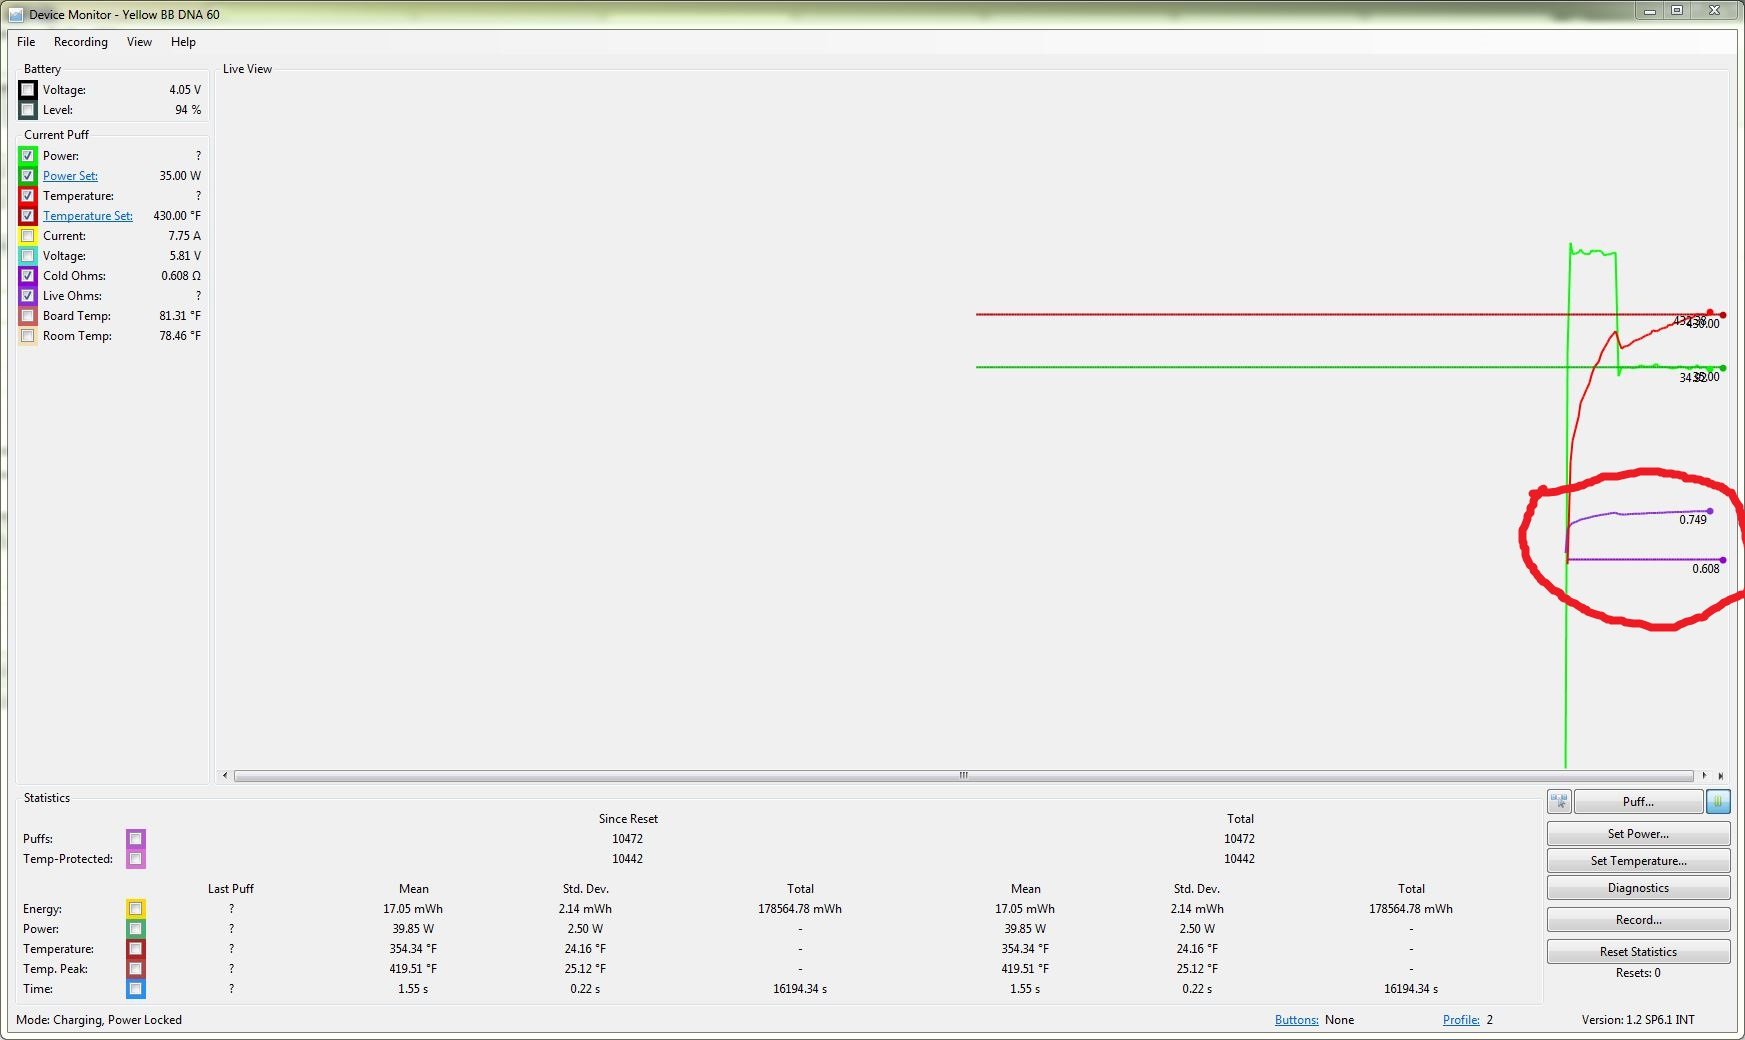
Task: Uncheck the Live Ohms checkbox
Action: 28,295
